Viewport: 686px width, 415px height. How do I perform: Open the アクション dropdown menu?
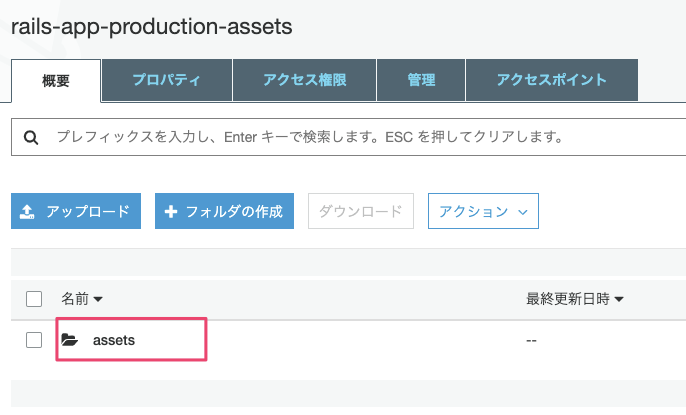pyautogui.click(x=483, y=211)
